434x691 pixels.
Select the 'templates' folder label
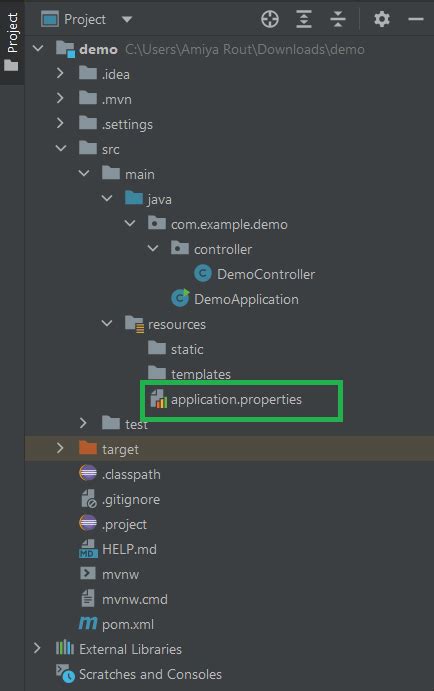[200, 374]
